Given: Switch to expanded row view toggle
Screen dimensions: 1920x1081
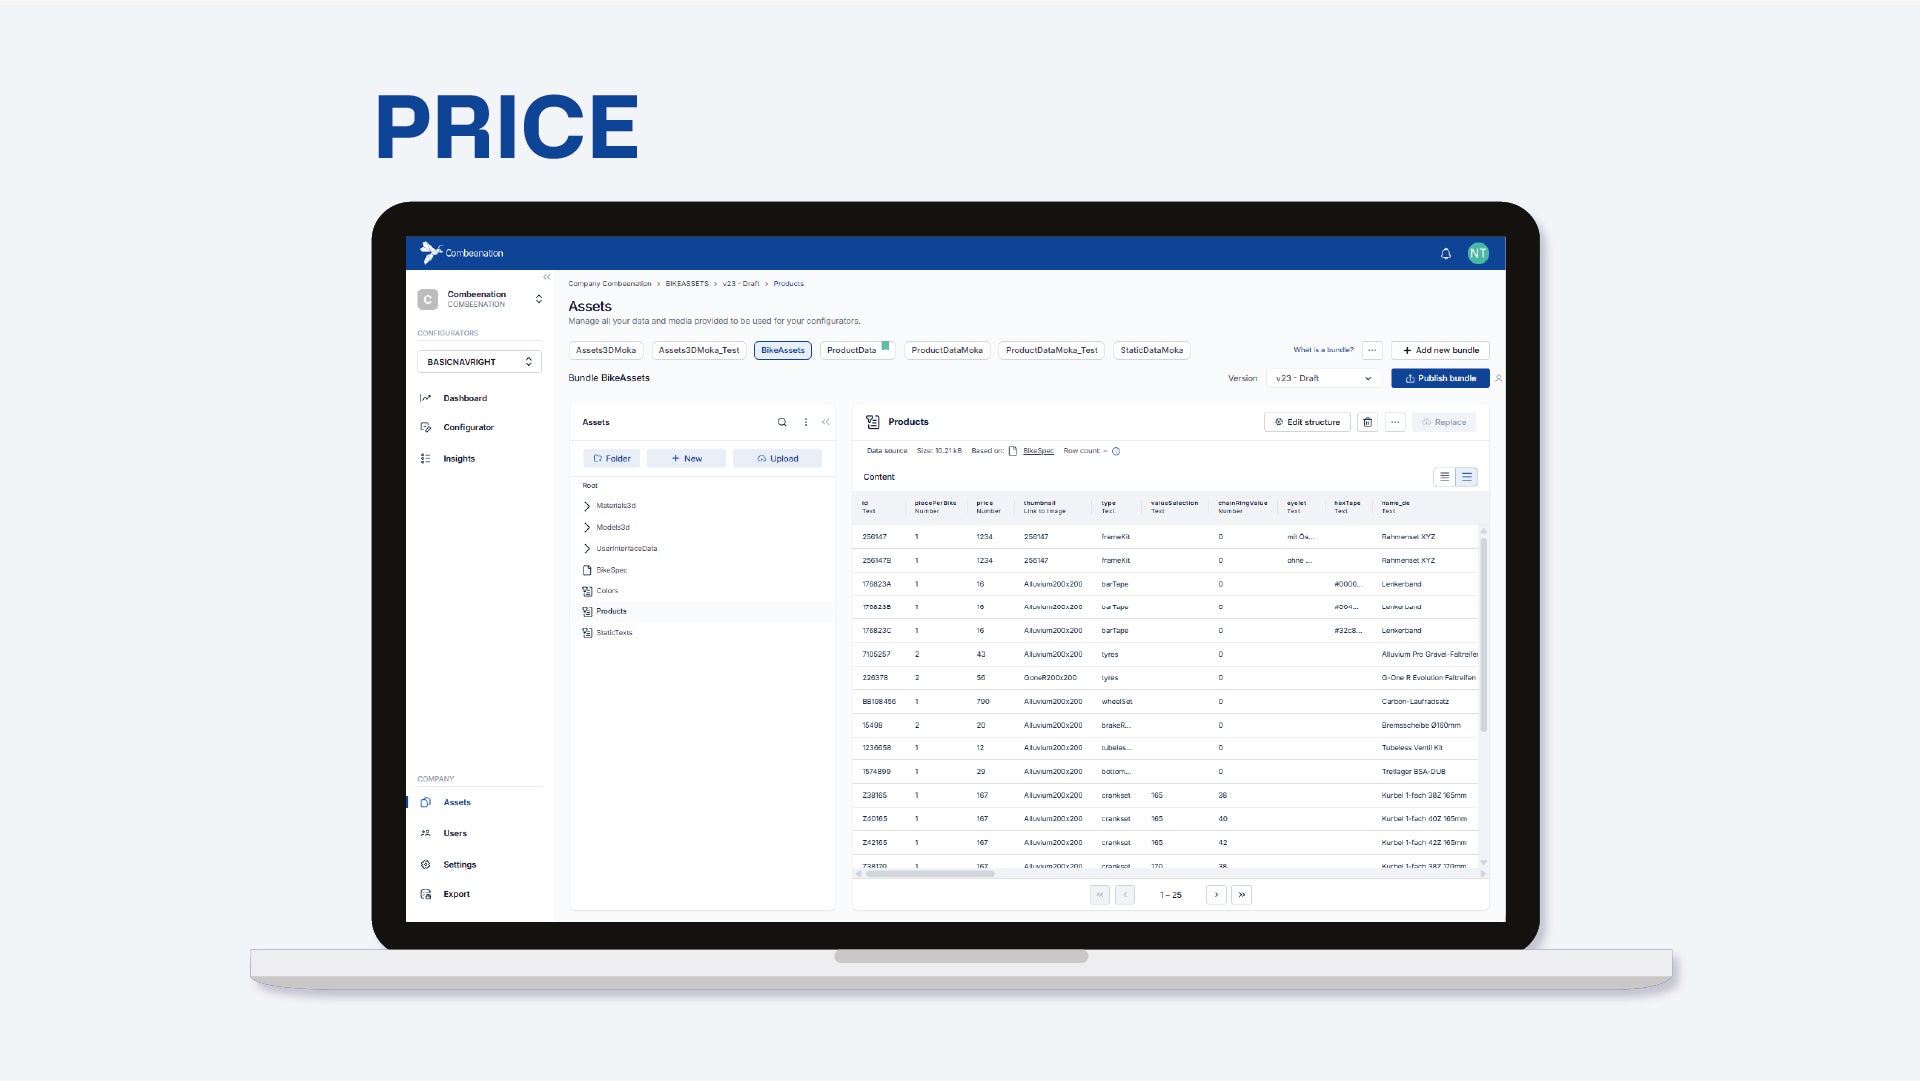Looking at the screenshot, I should tap(1467, 477).
